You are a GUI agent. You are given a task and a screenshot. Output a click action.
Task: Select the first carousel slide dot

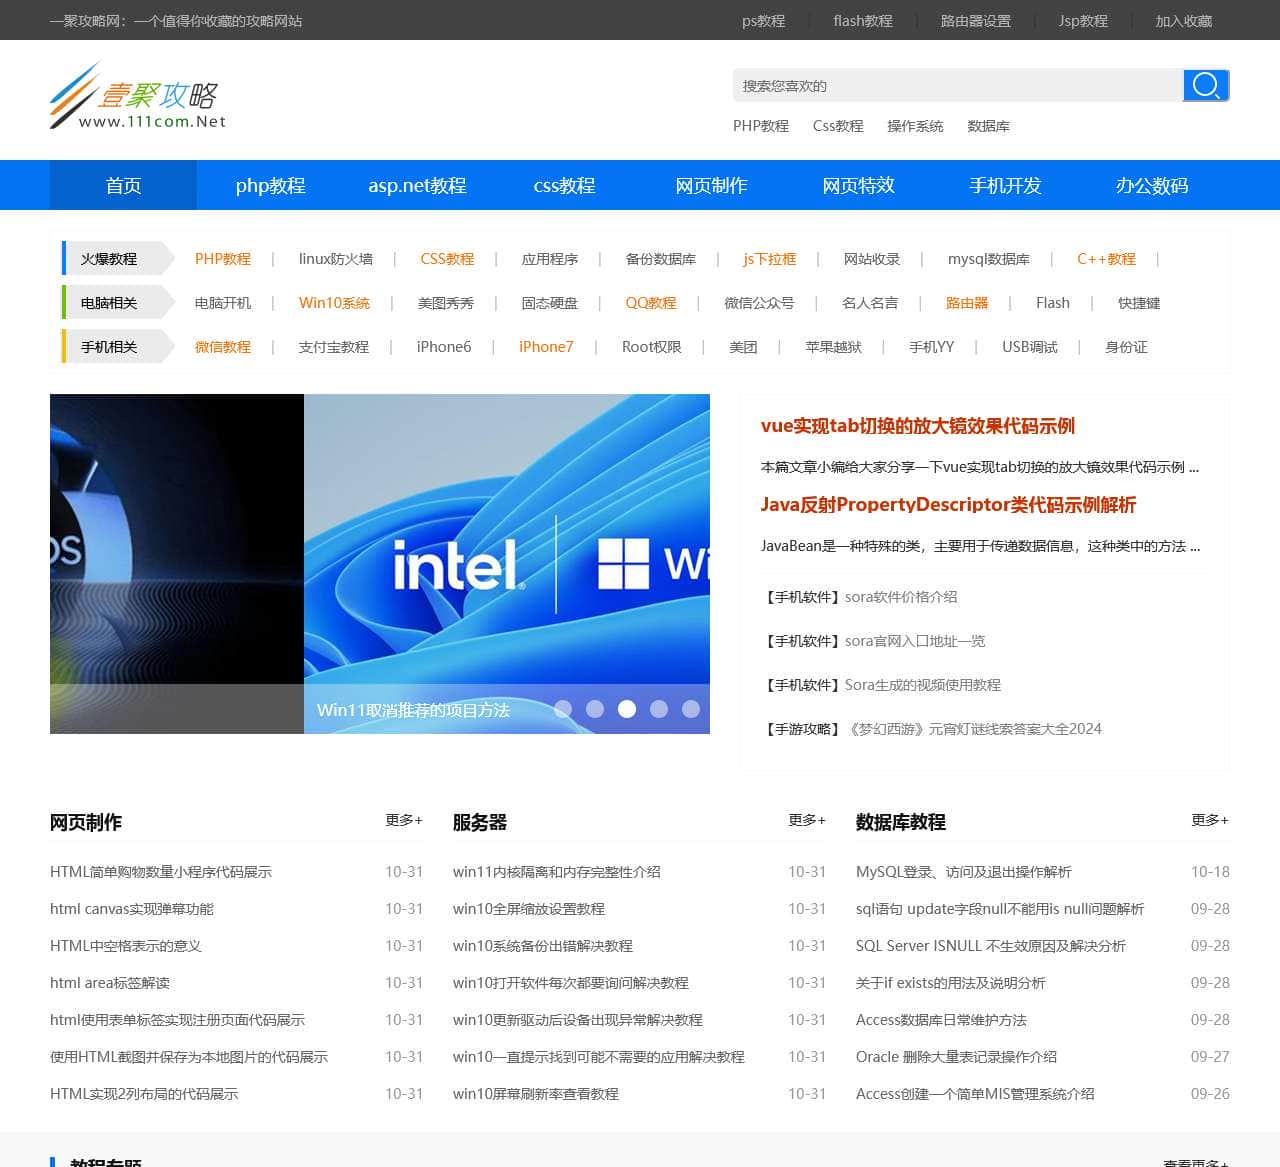click(563, 709)
